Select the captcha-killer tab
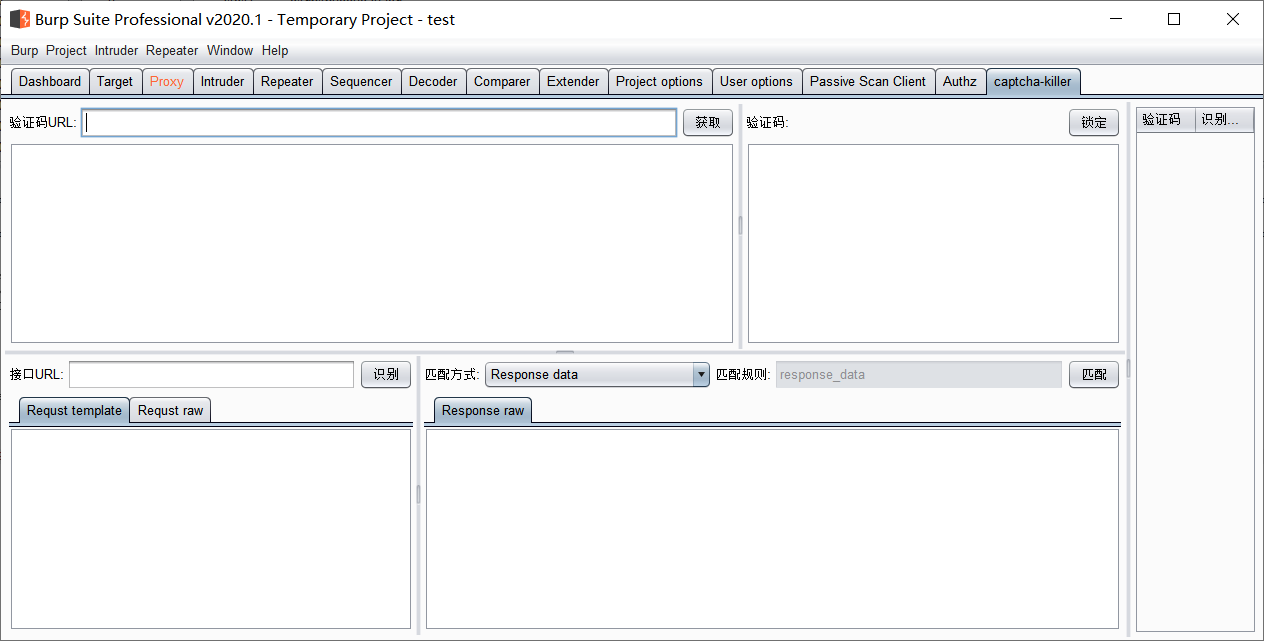Image resolution: width=1264 pixels, height=641 pixels. [x=1033, y=82]
